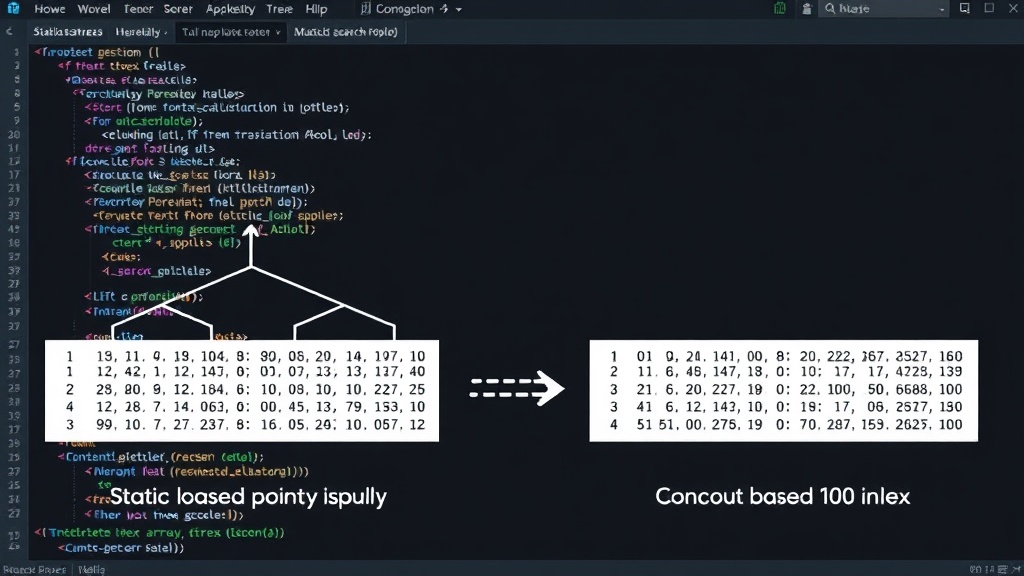The width and height of the screenshot is (1024, 576).
Task: Open the Tree menu
Action: point(280,9)
